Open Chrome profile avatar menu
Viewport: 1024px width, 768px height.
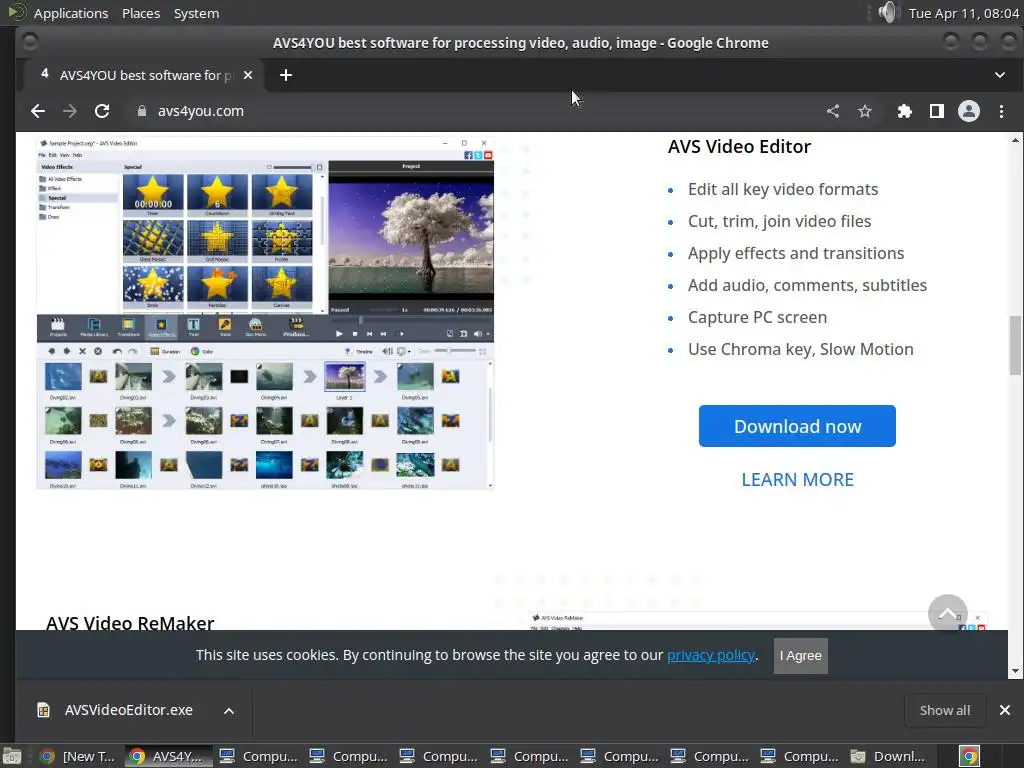(968, 111)
